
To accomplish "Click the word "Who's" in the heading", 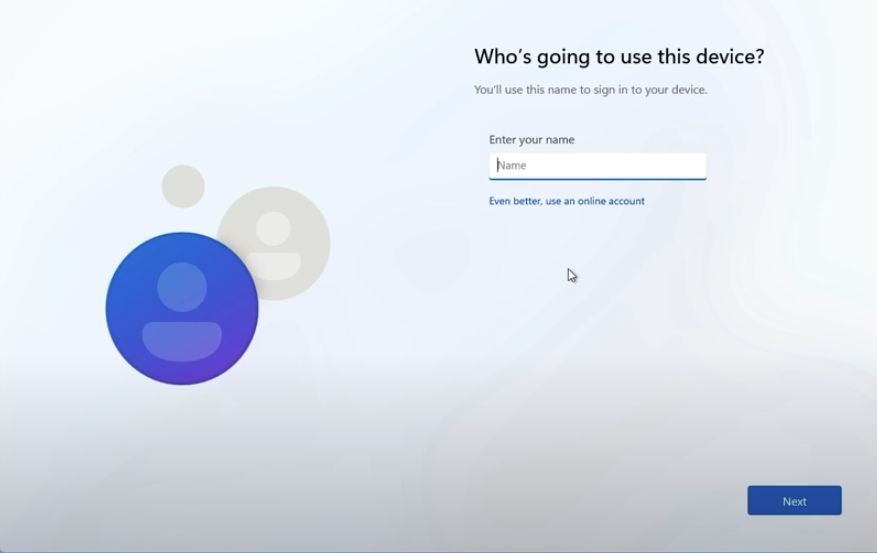I will tap(502, 57).
